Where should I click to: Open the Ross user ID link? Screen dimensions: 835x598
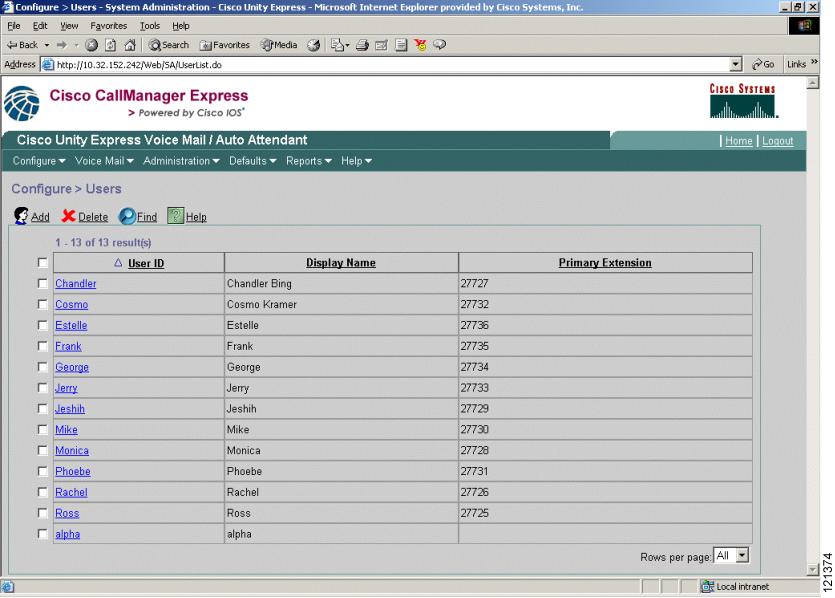tap(67, 513)
